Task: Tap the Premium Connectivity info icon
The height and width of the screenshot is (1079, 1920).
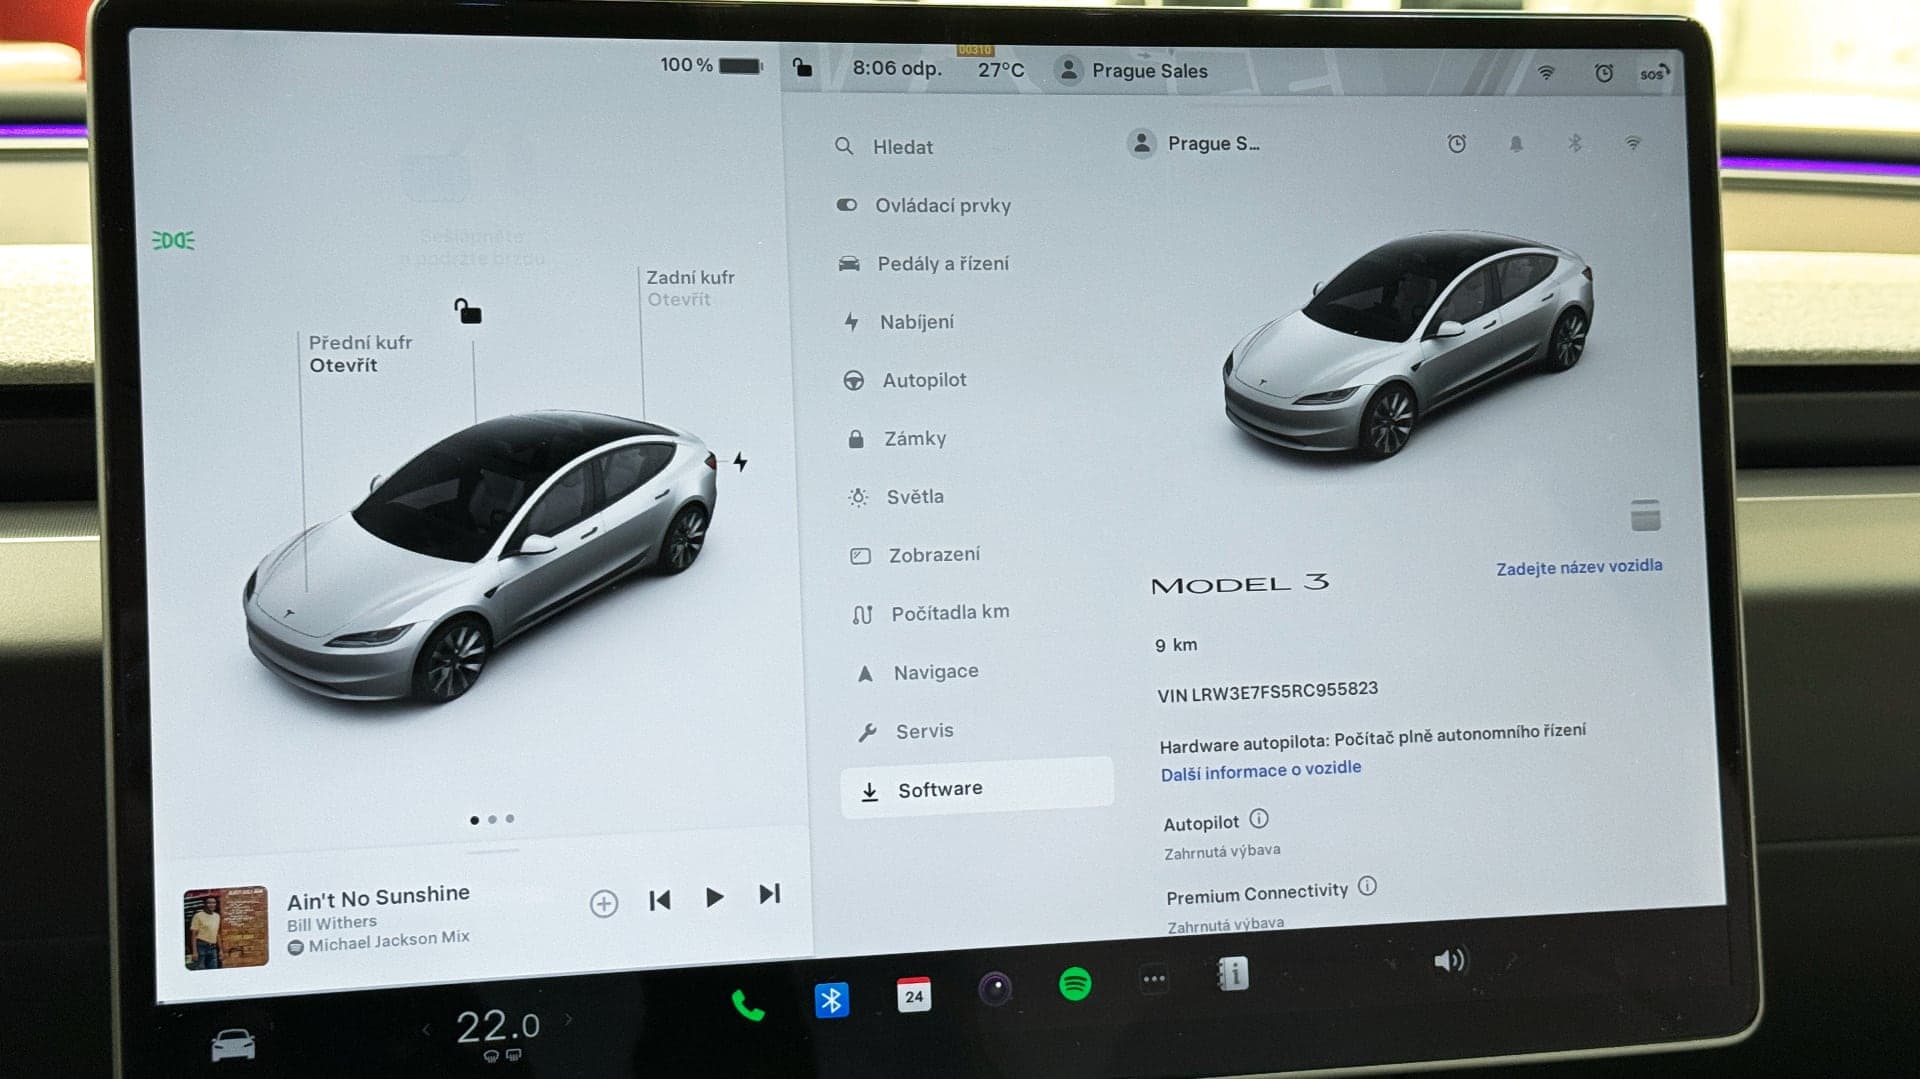Action: (1367, 887)
